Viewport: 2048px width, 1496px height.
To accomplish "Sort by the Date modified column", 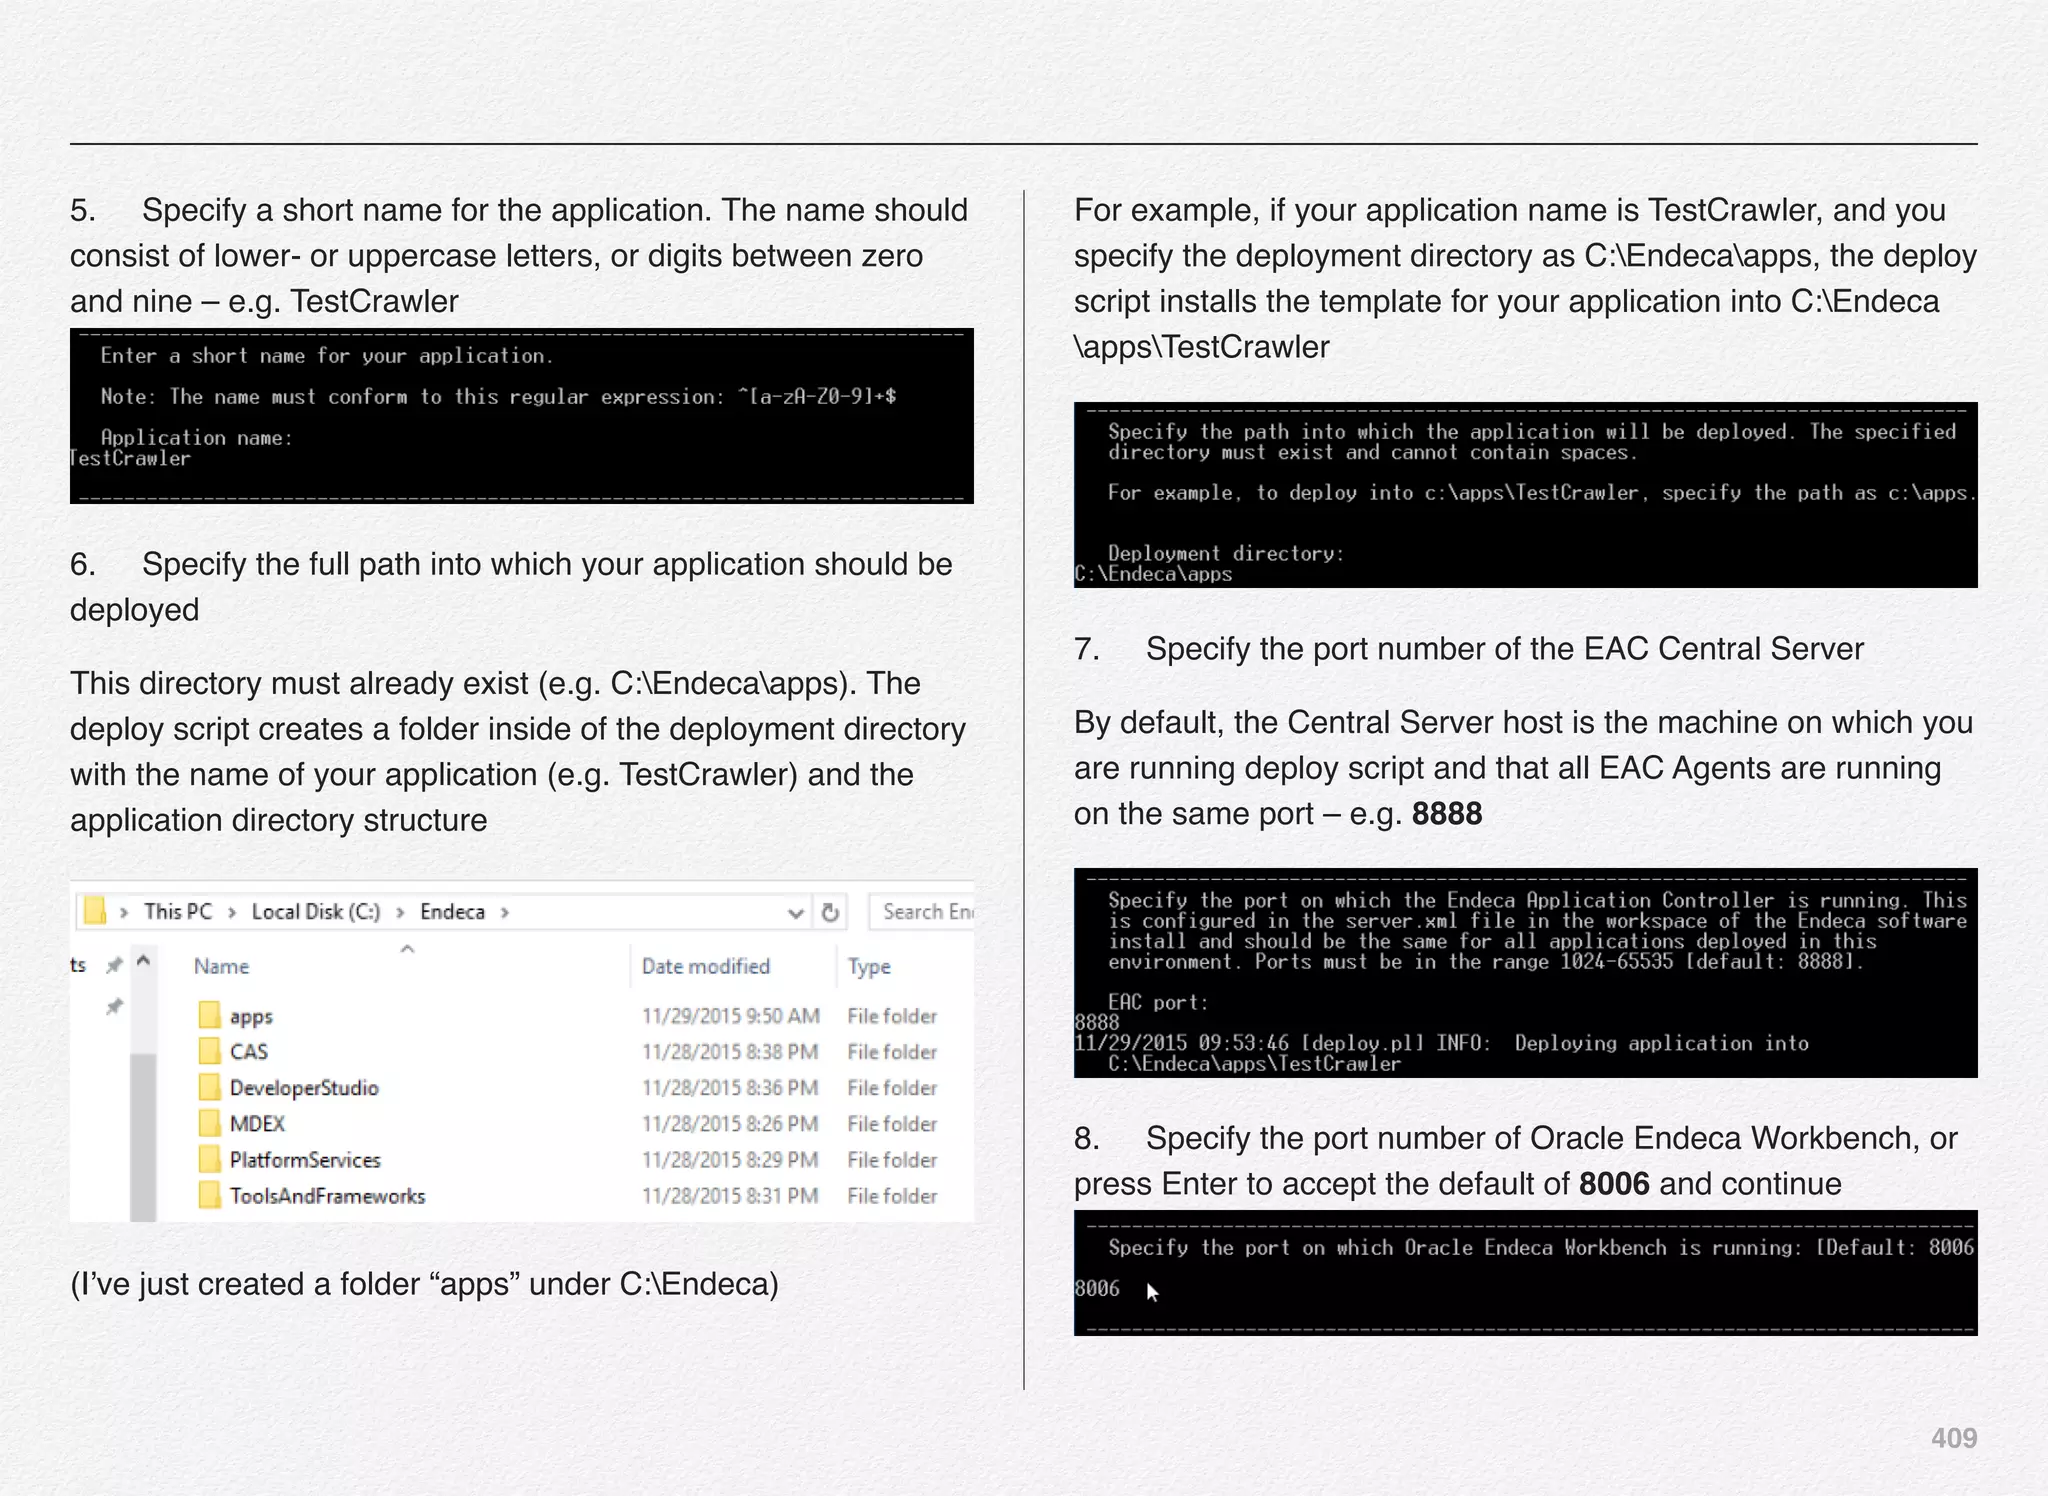I will point(706,966).
